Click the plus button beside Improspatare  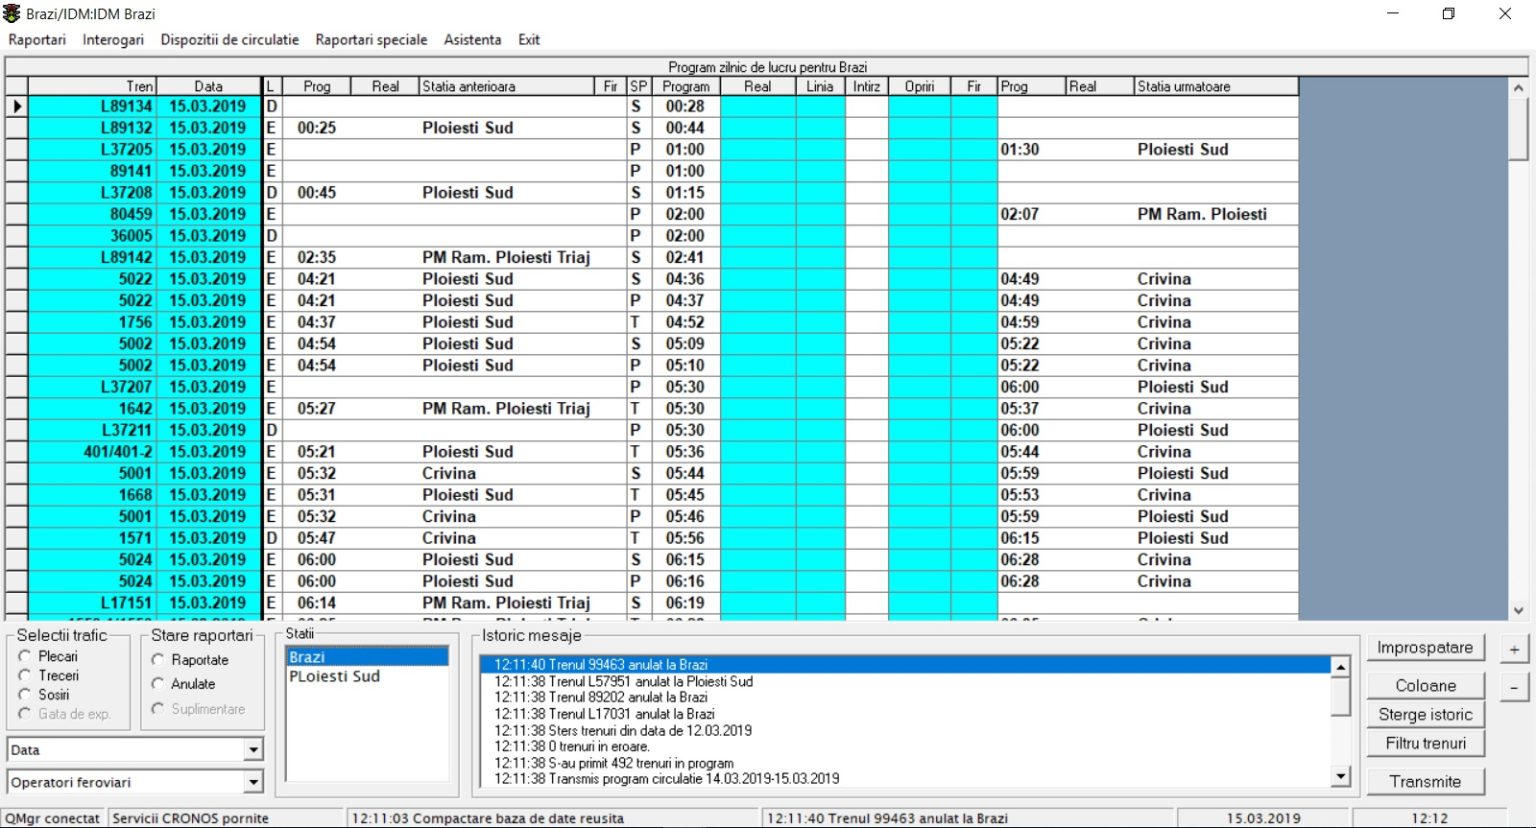pos(1514,649)
